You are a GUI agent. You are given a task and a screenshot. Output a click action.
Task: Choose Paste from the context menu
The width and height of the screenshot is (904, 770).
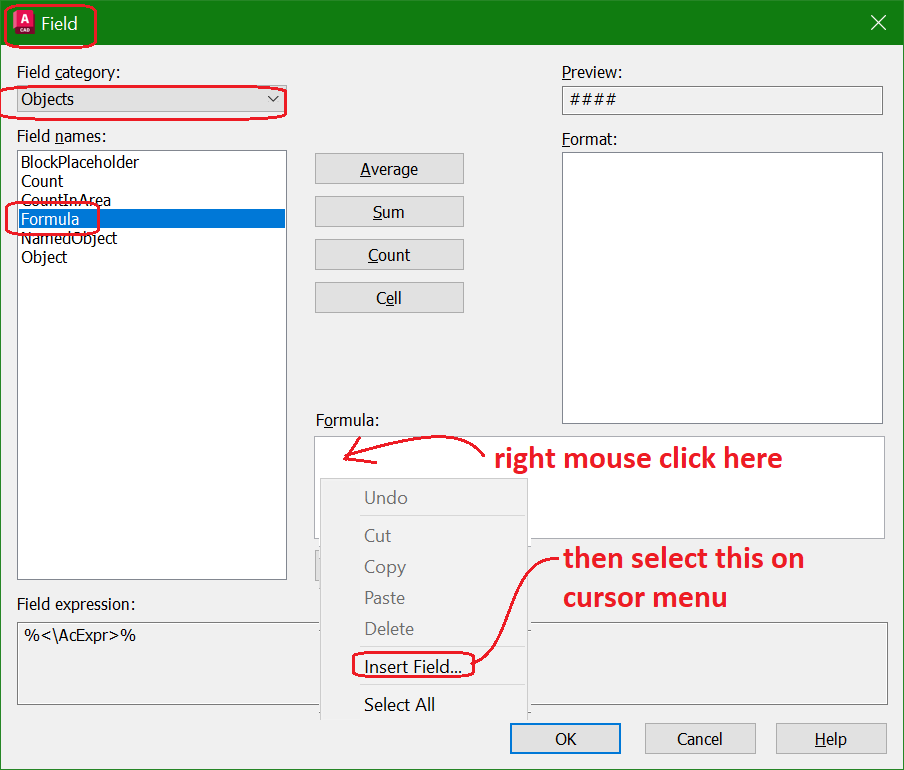[x=384, y=597]
